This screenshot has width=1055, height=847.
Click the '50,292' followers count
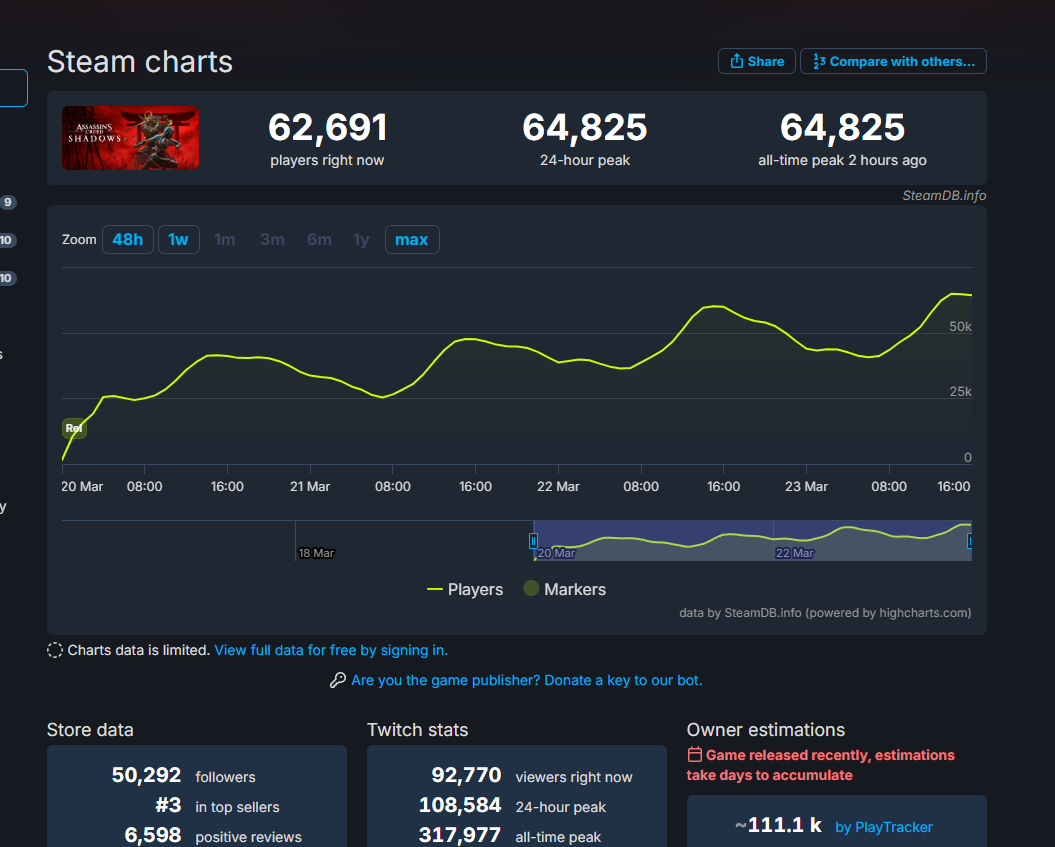tap(147, 775)
